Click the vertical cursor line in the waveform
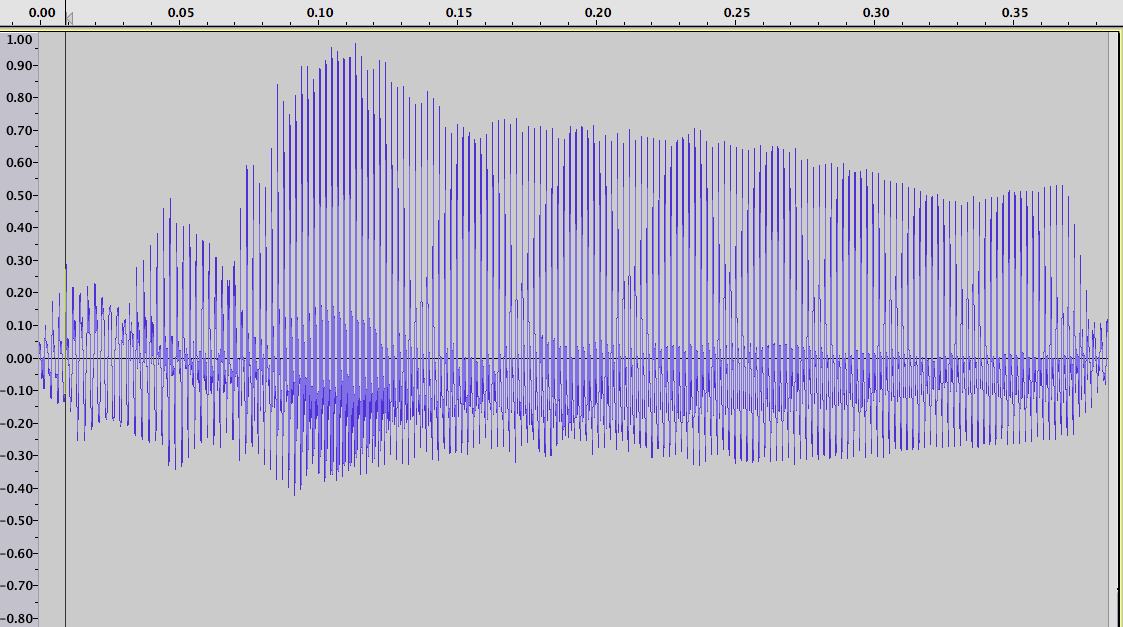The image size is (1123, 627). (x=65, y=330)
